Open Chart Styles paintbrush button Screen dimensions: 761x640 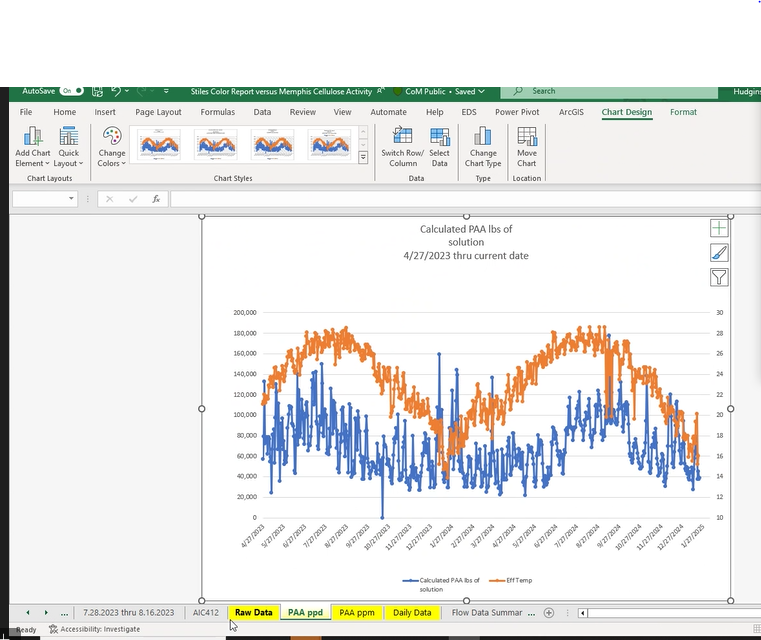tap(718, 253)
